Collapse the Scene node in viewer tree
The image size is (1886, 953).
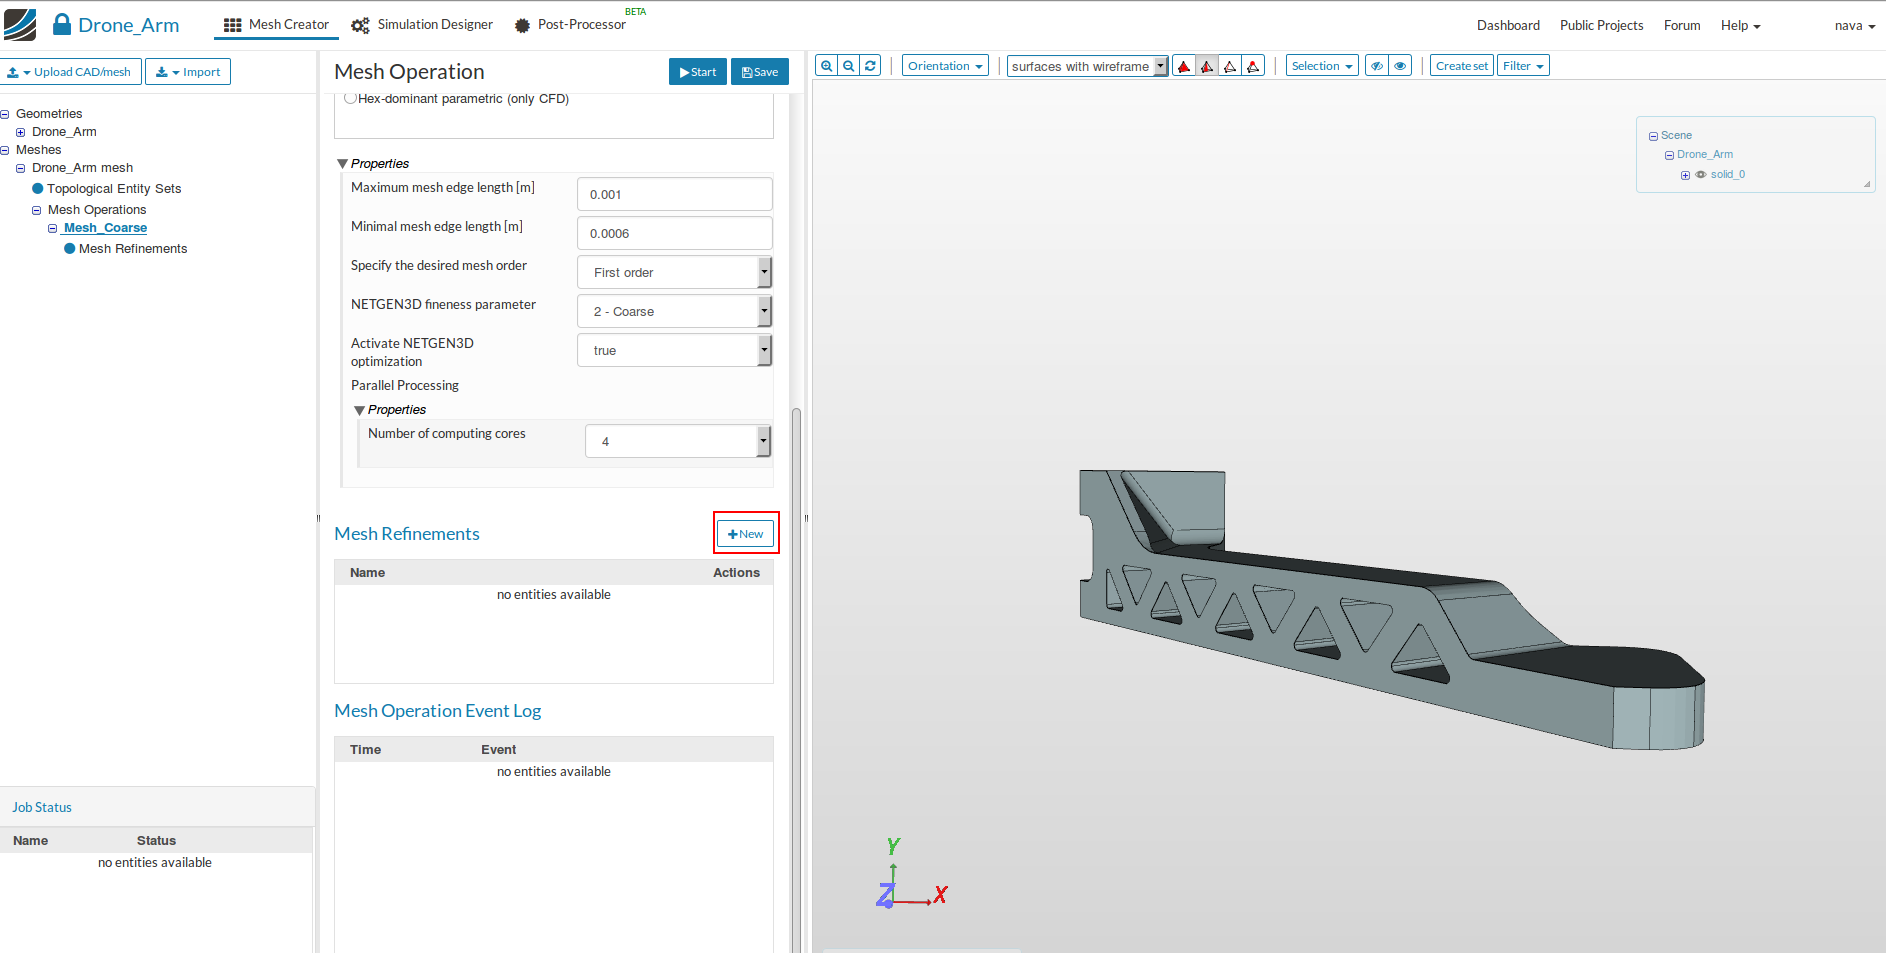point(1653,136)
